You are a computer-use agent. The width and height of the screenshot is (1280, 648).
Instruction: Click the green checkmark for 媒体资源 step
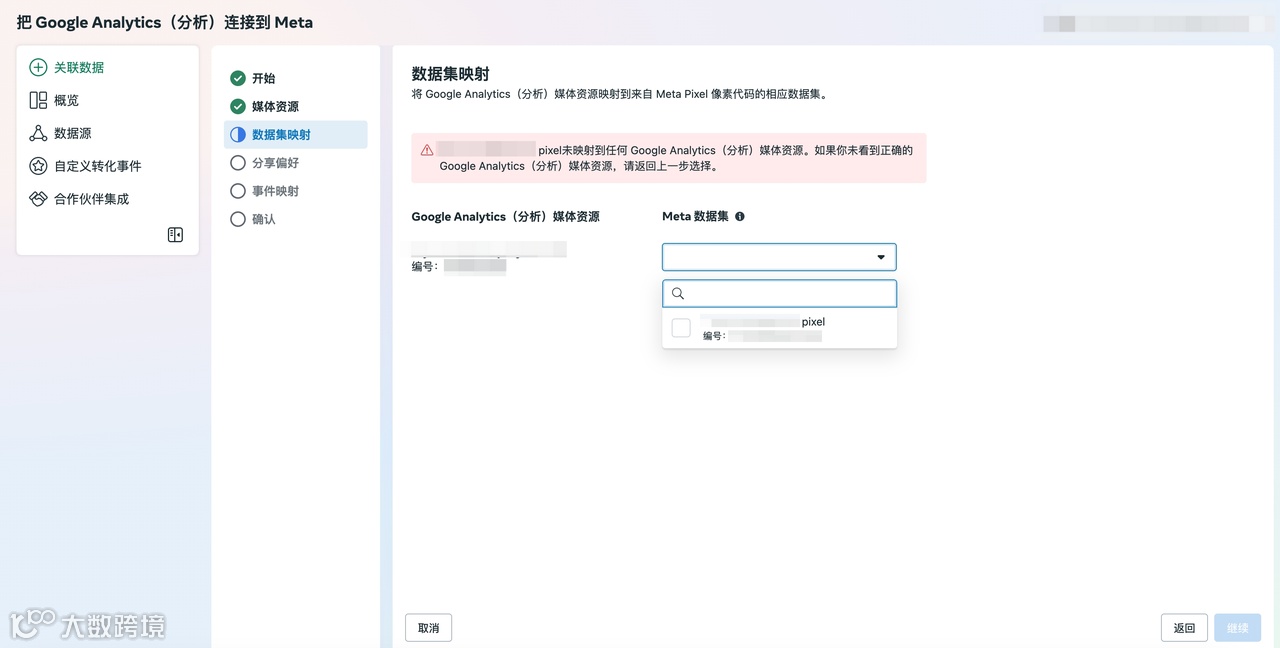coord(238,106)
